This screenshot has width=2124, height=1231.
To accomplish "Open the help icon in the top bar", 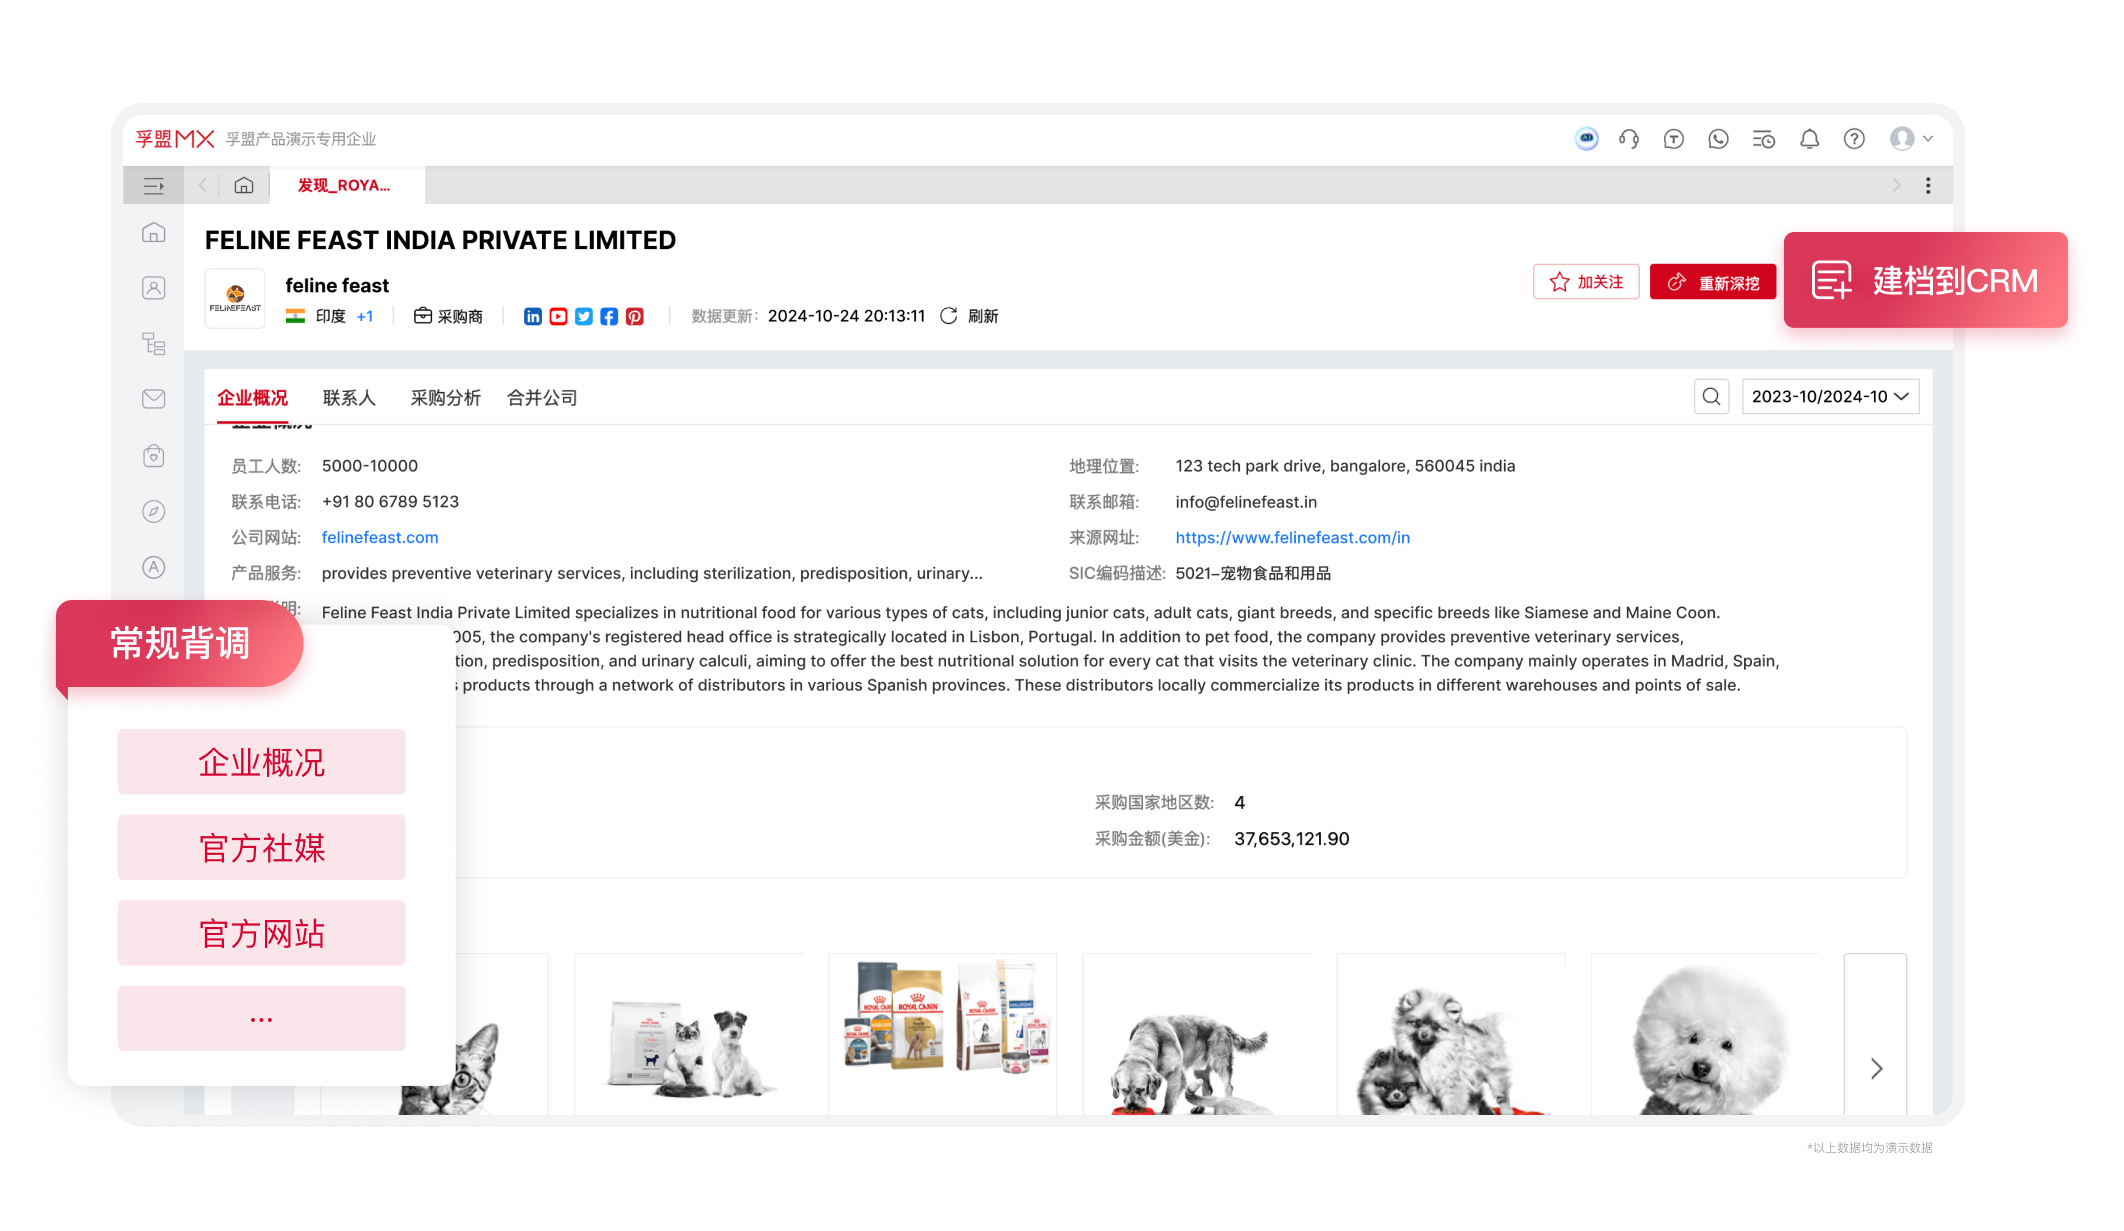I will (1855, 139).
